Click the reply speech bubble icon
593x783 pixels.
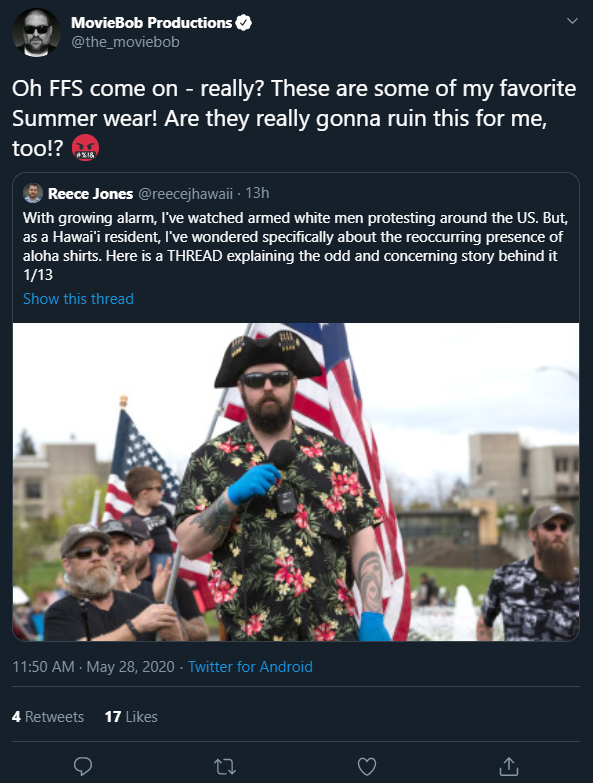83,766
